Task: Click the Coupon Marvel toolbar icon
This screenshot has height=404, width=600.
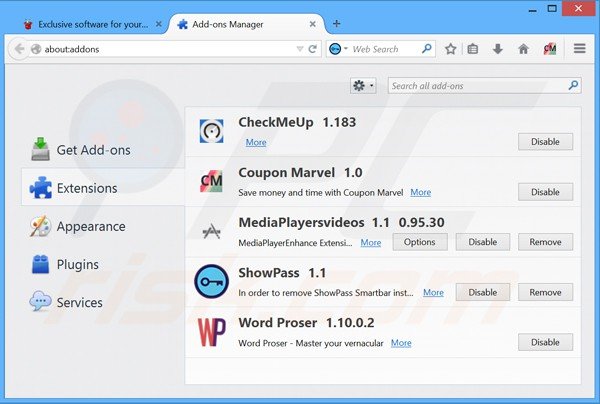Action: tap(550, 49)
